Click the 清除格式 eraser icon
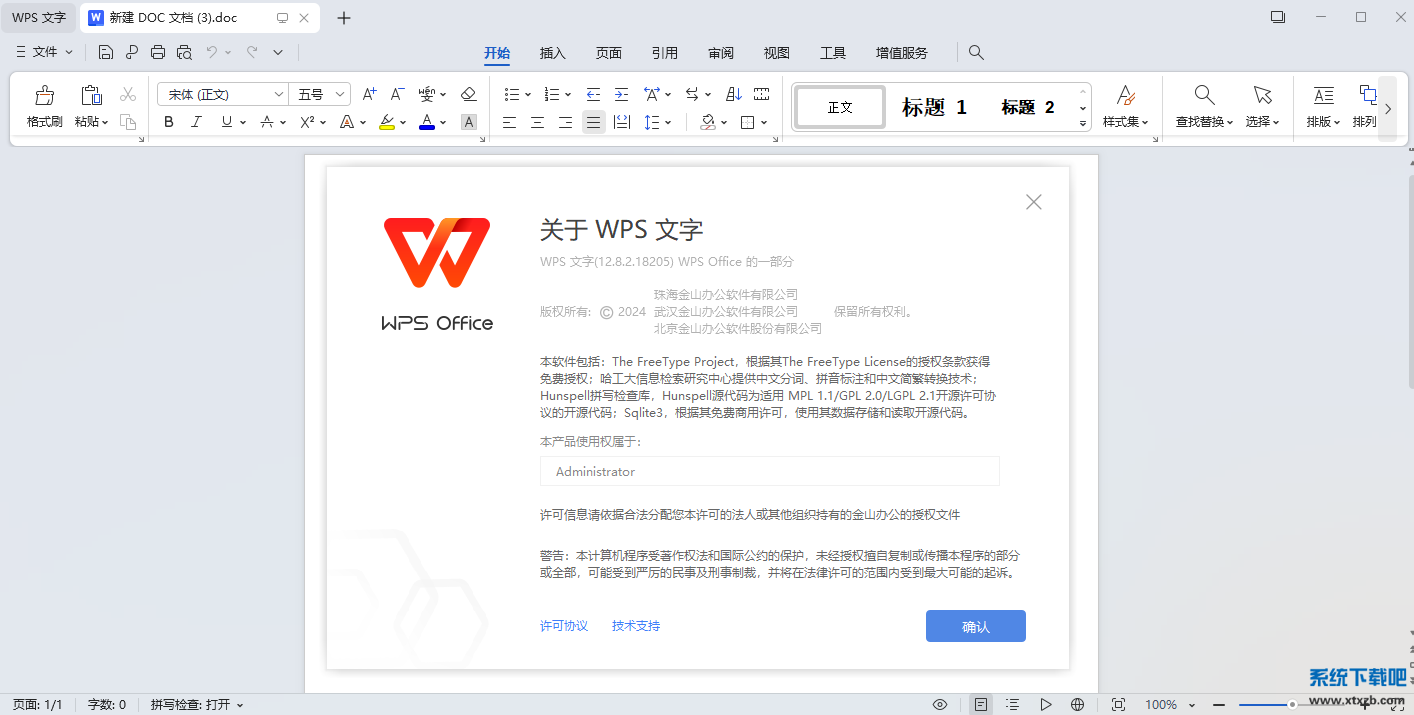The width and height of the screenshot is (1414, 715). [x=468, y=93]
